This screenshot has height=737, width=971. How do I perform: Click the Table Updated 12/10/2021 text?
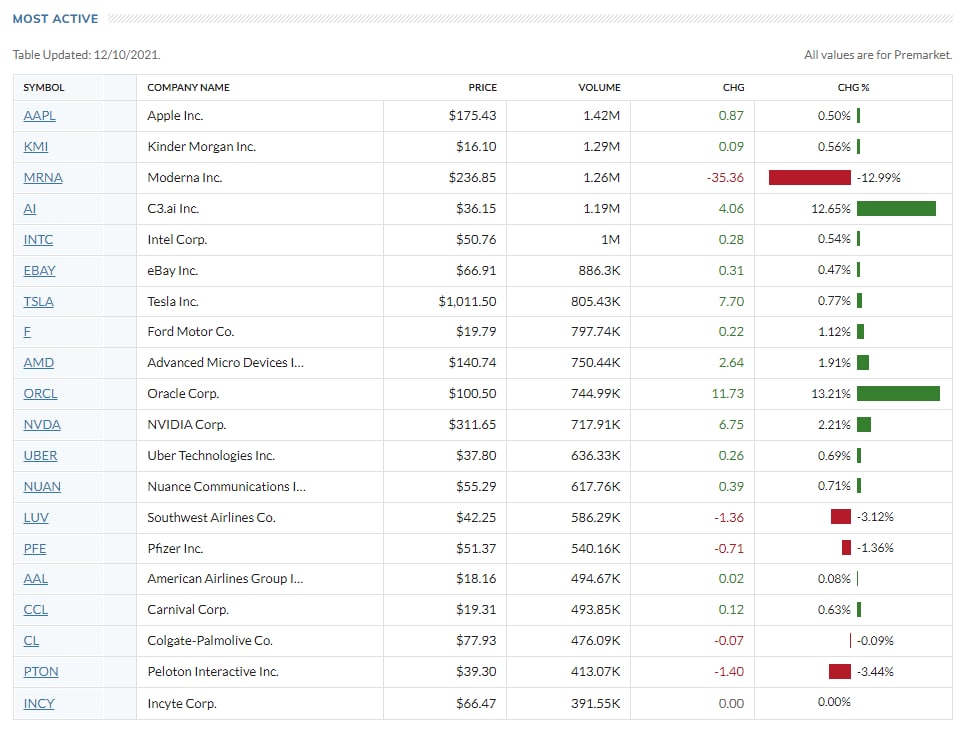point(87,55)
